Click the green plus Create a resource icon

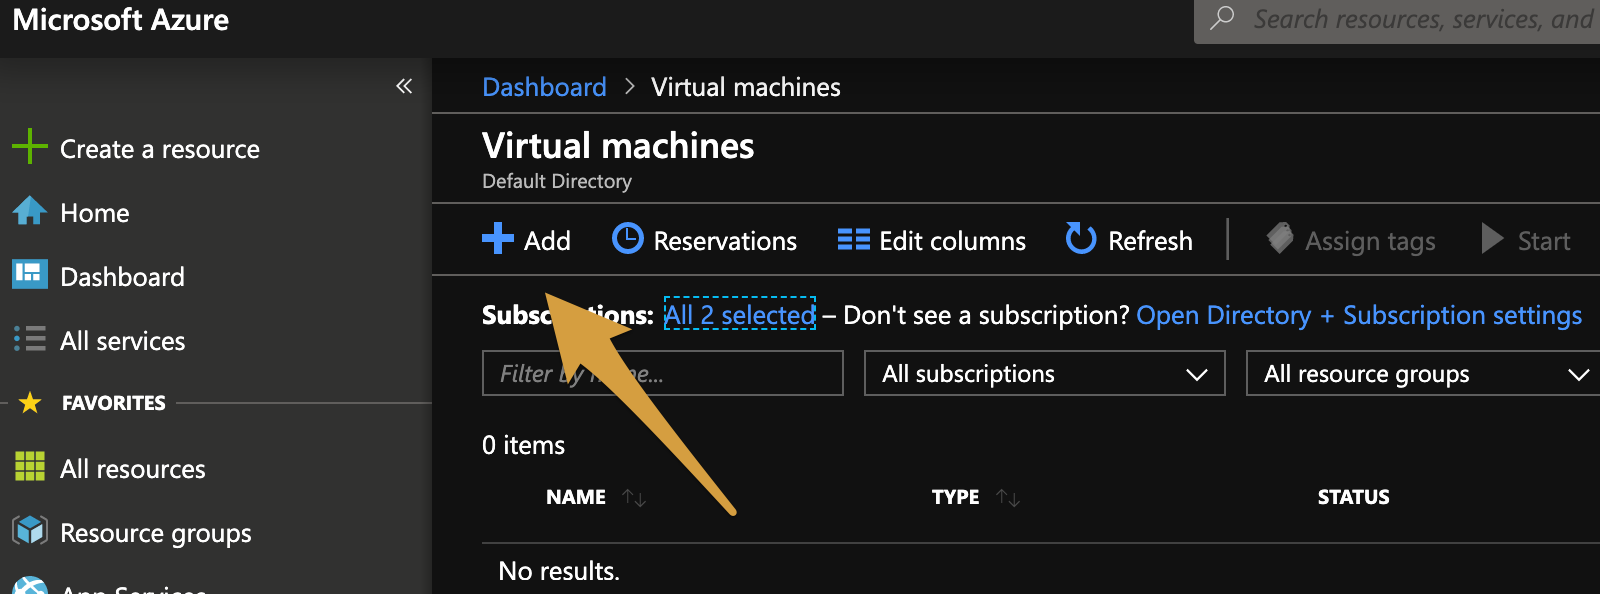(30, 147)
